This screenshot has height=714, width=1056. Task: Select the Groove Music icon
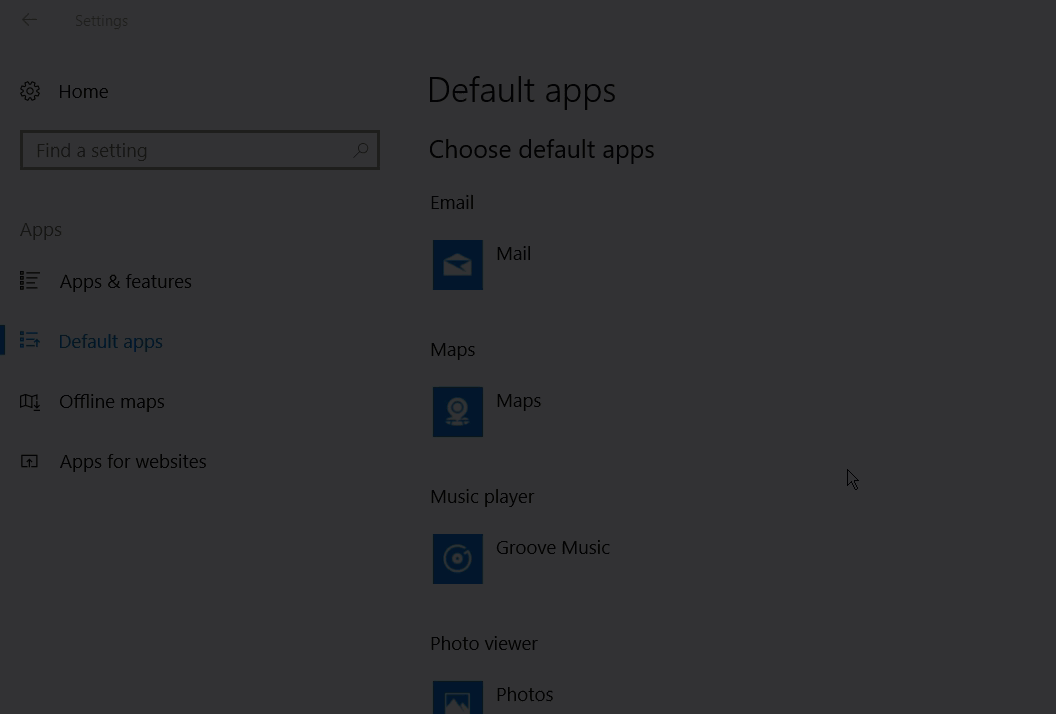457,558
